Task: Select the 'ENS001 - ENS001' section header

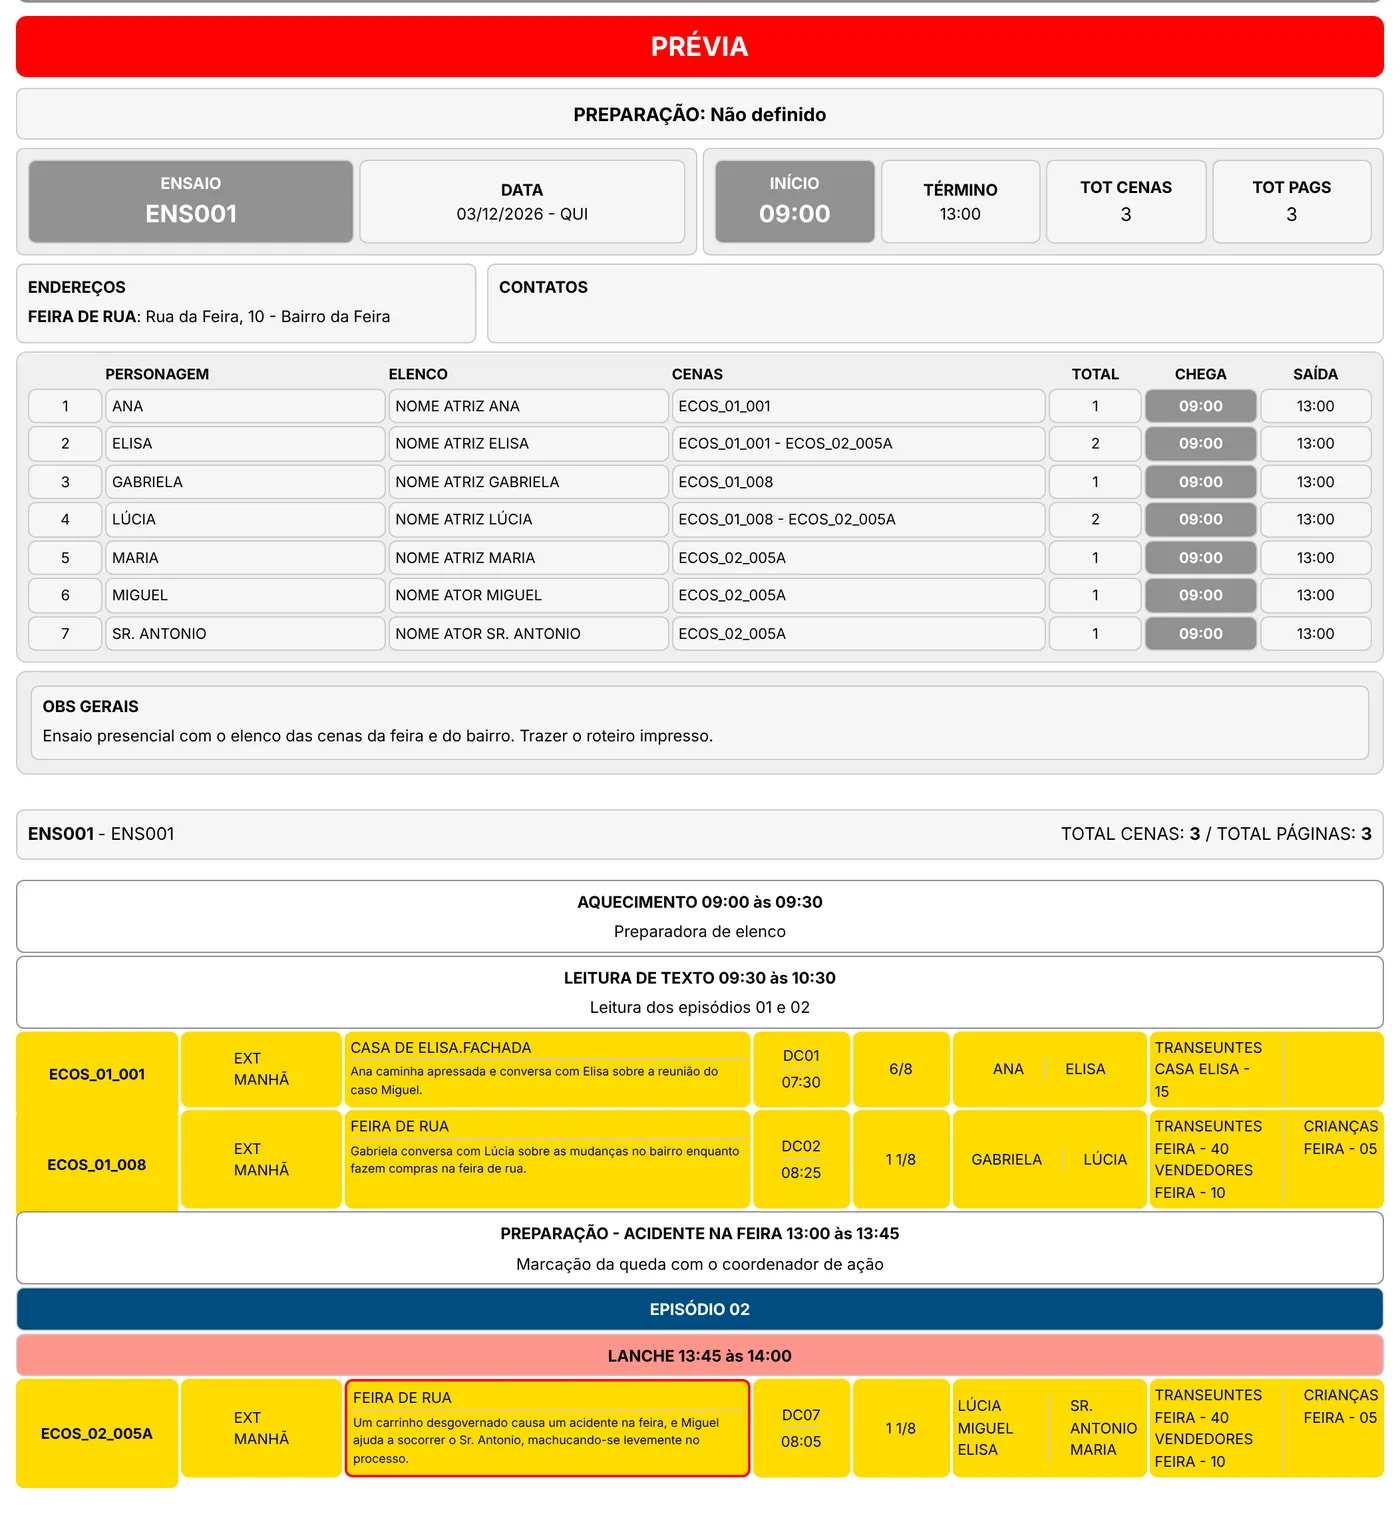Action: pyautogui.click(x=101, y=834)
